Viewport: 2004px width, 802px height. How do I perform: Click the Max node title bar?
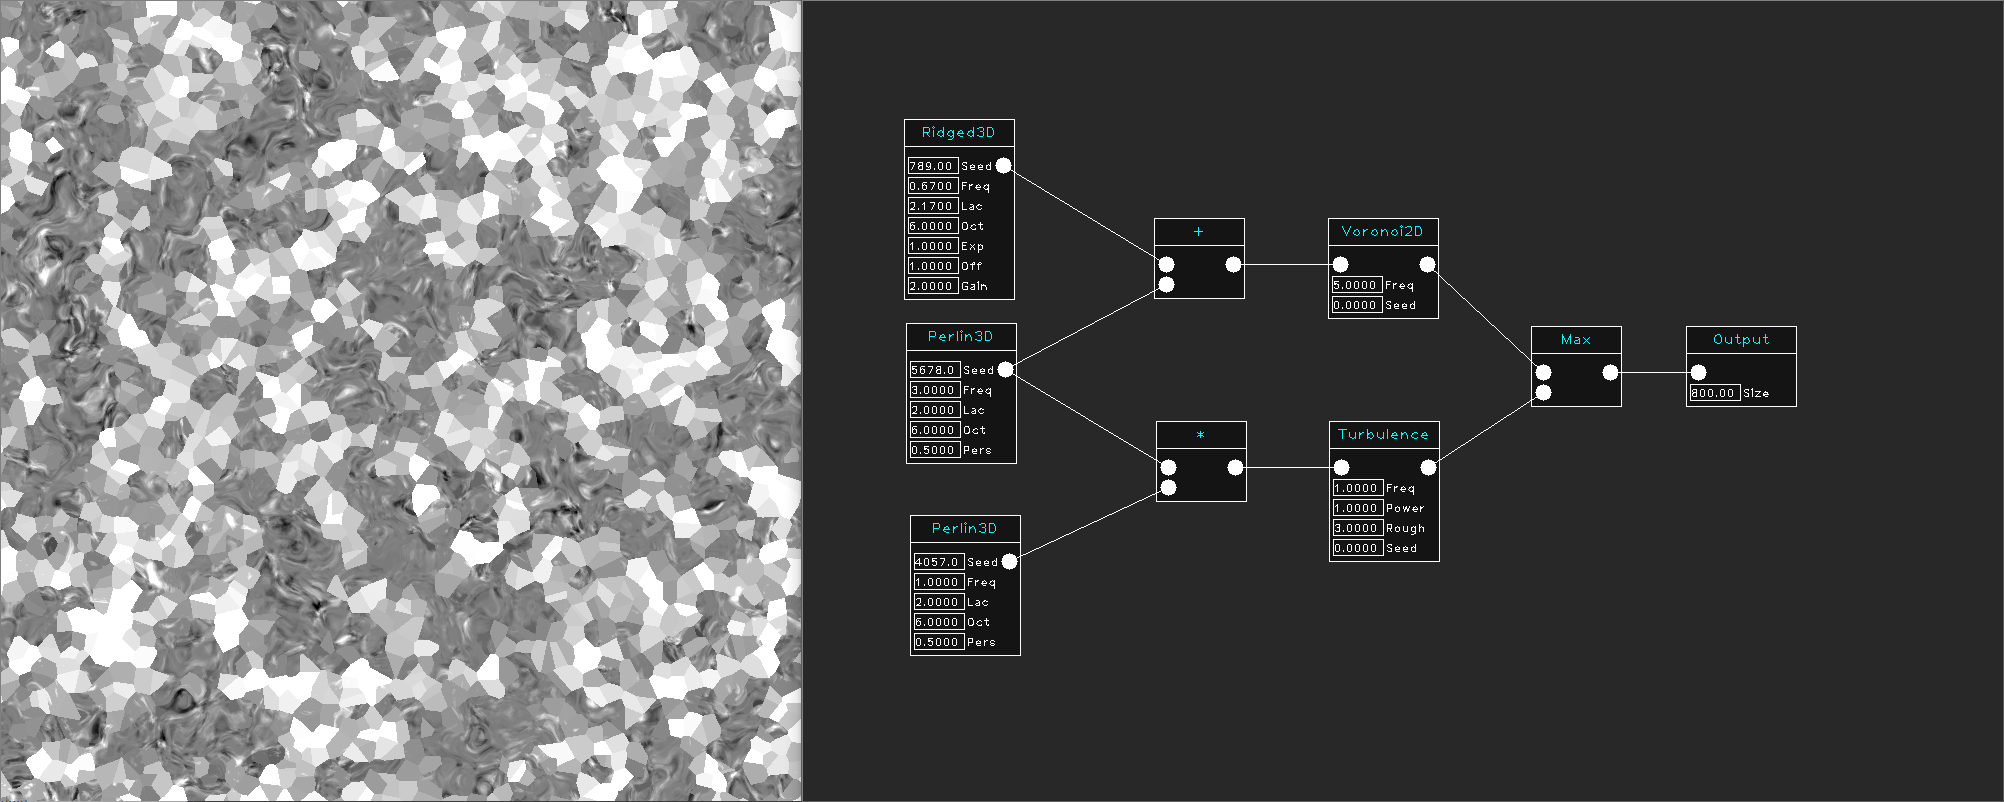(x=1575, y=340)
